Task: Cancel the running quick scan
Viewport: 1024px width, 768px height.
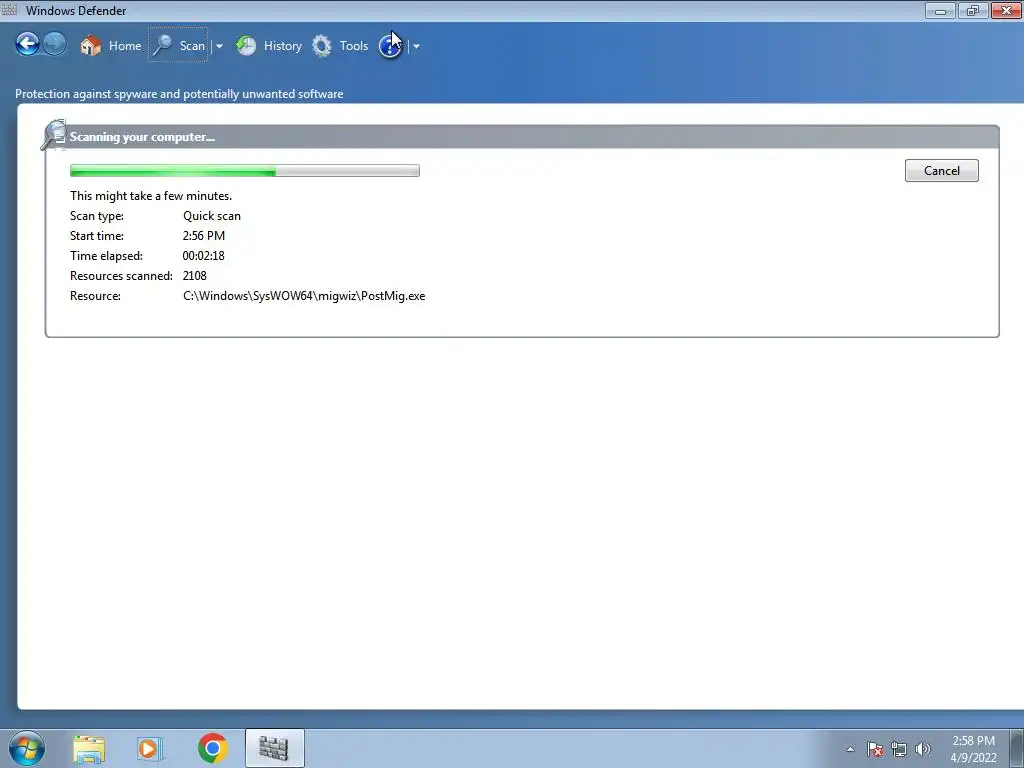Action: pos(941,170)
